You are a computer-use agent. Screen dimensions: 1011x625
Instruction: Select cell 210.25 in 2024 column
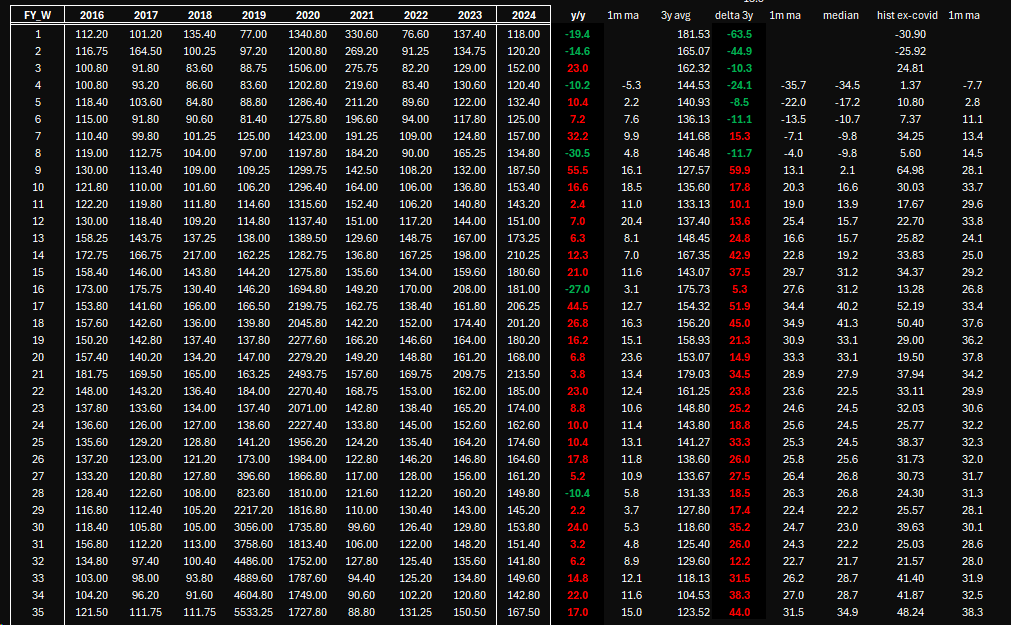pyautogui.click(x=524, y=255)
